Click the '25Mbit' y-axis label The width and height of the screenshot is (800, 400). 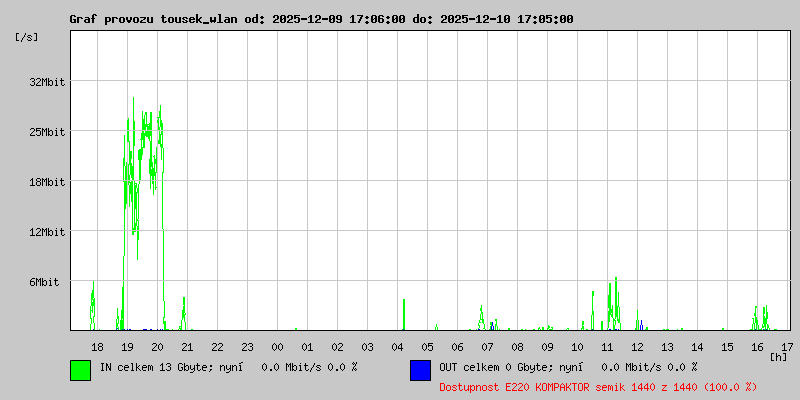47,132
